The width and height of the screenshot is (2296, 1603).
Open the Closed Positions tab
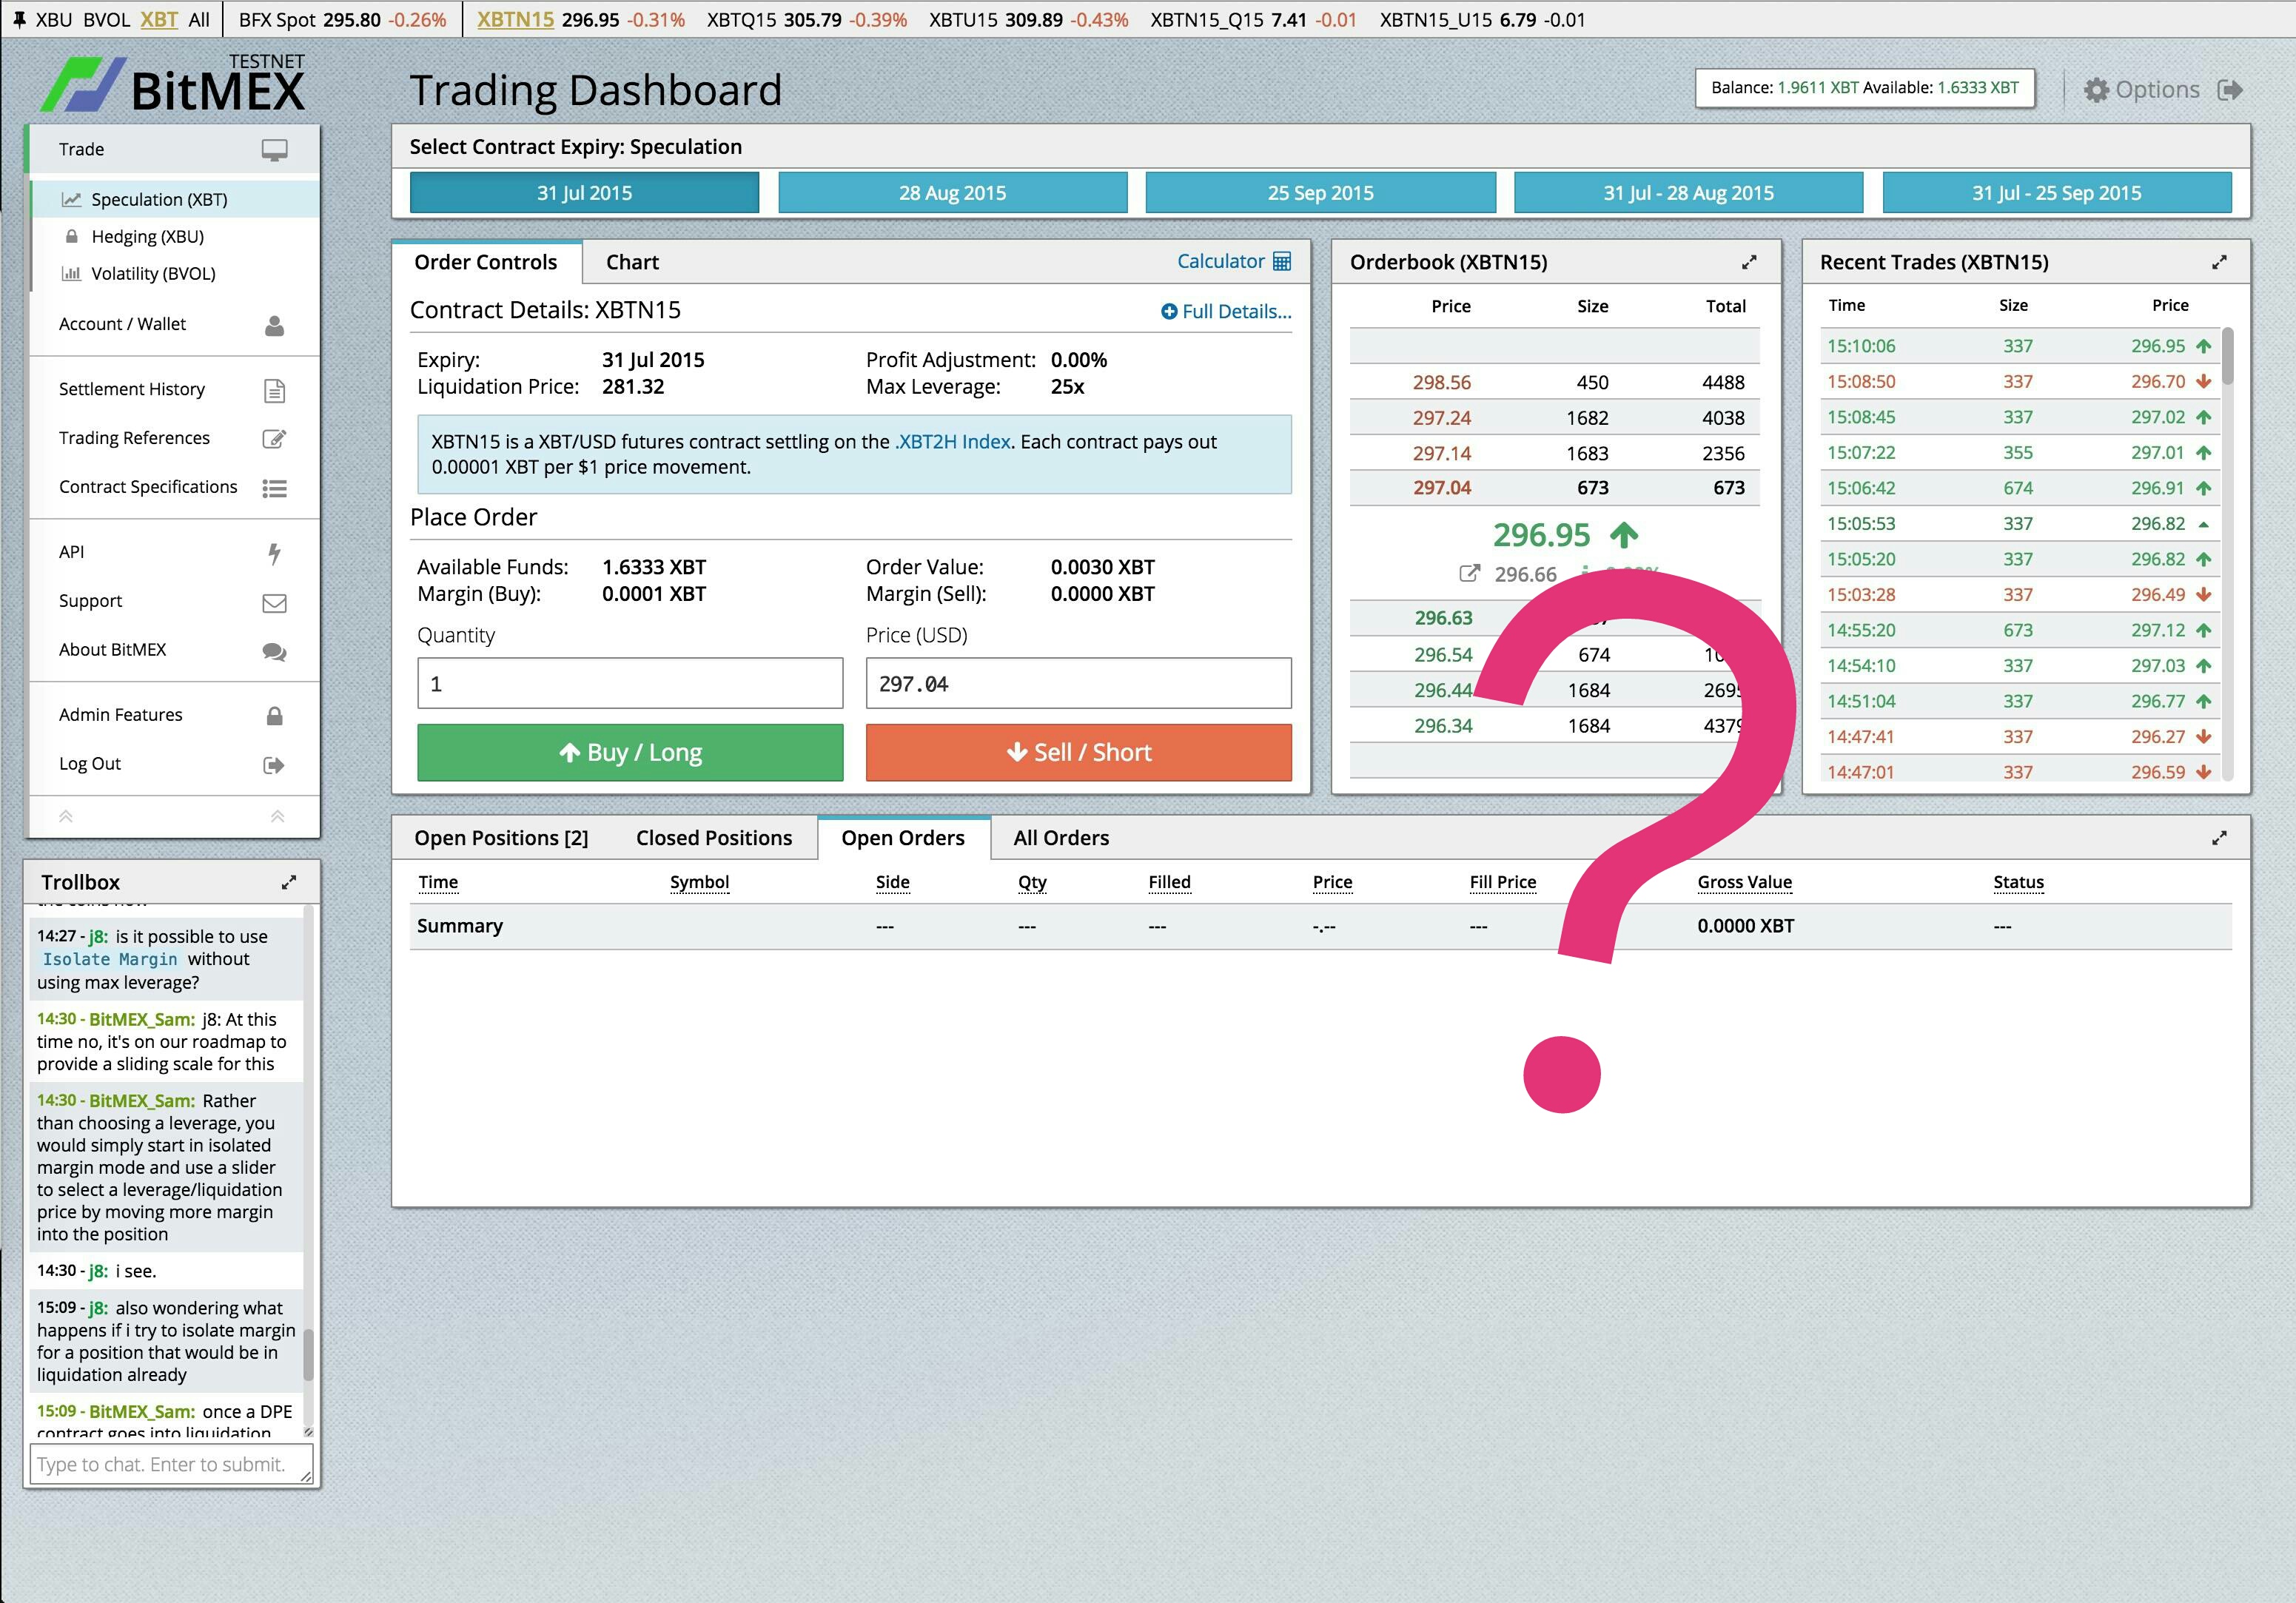pyautogui.click(x=713, y=838)
